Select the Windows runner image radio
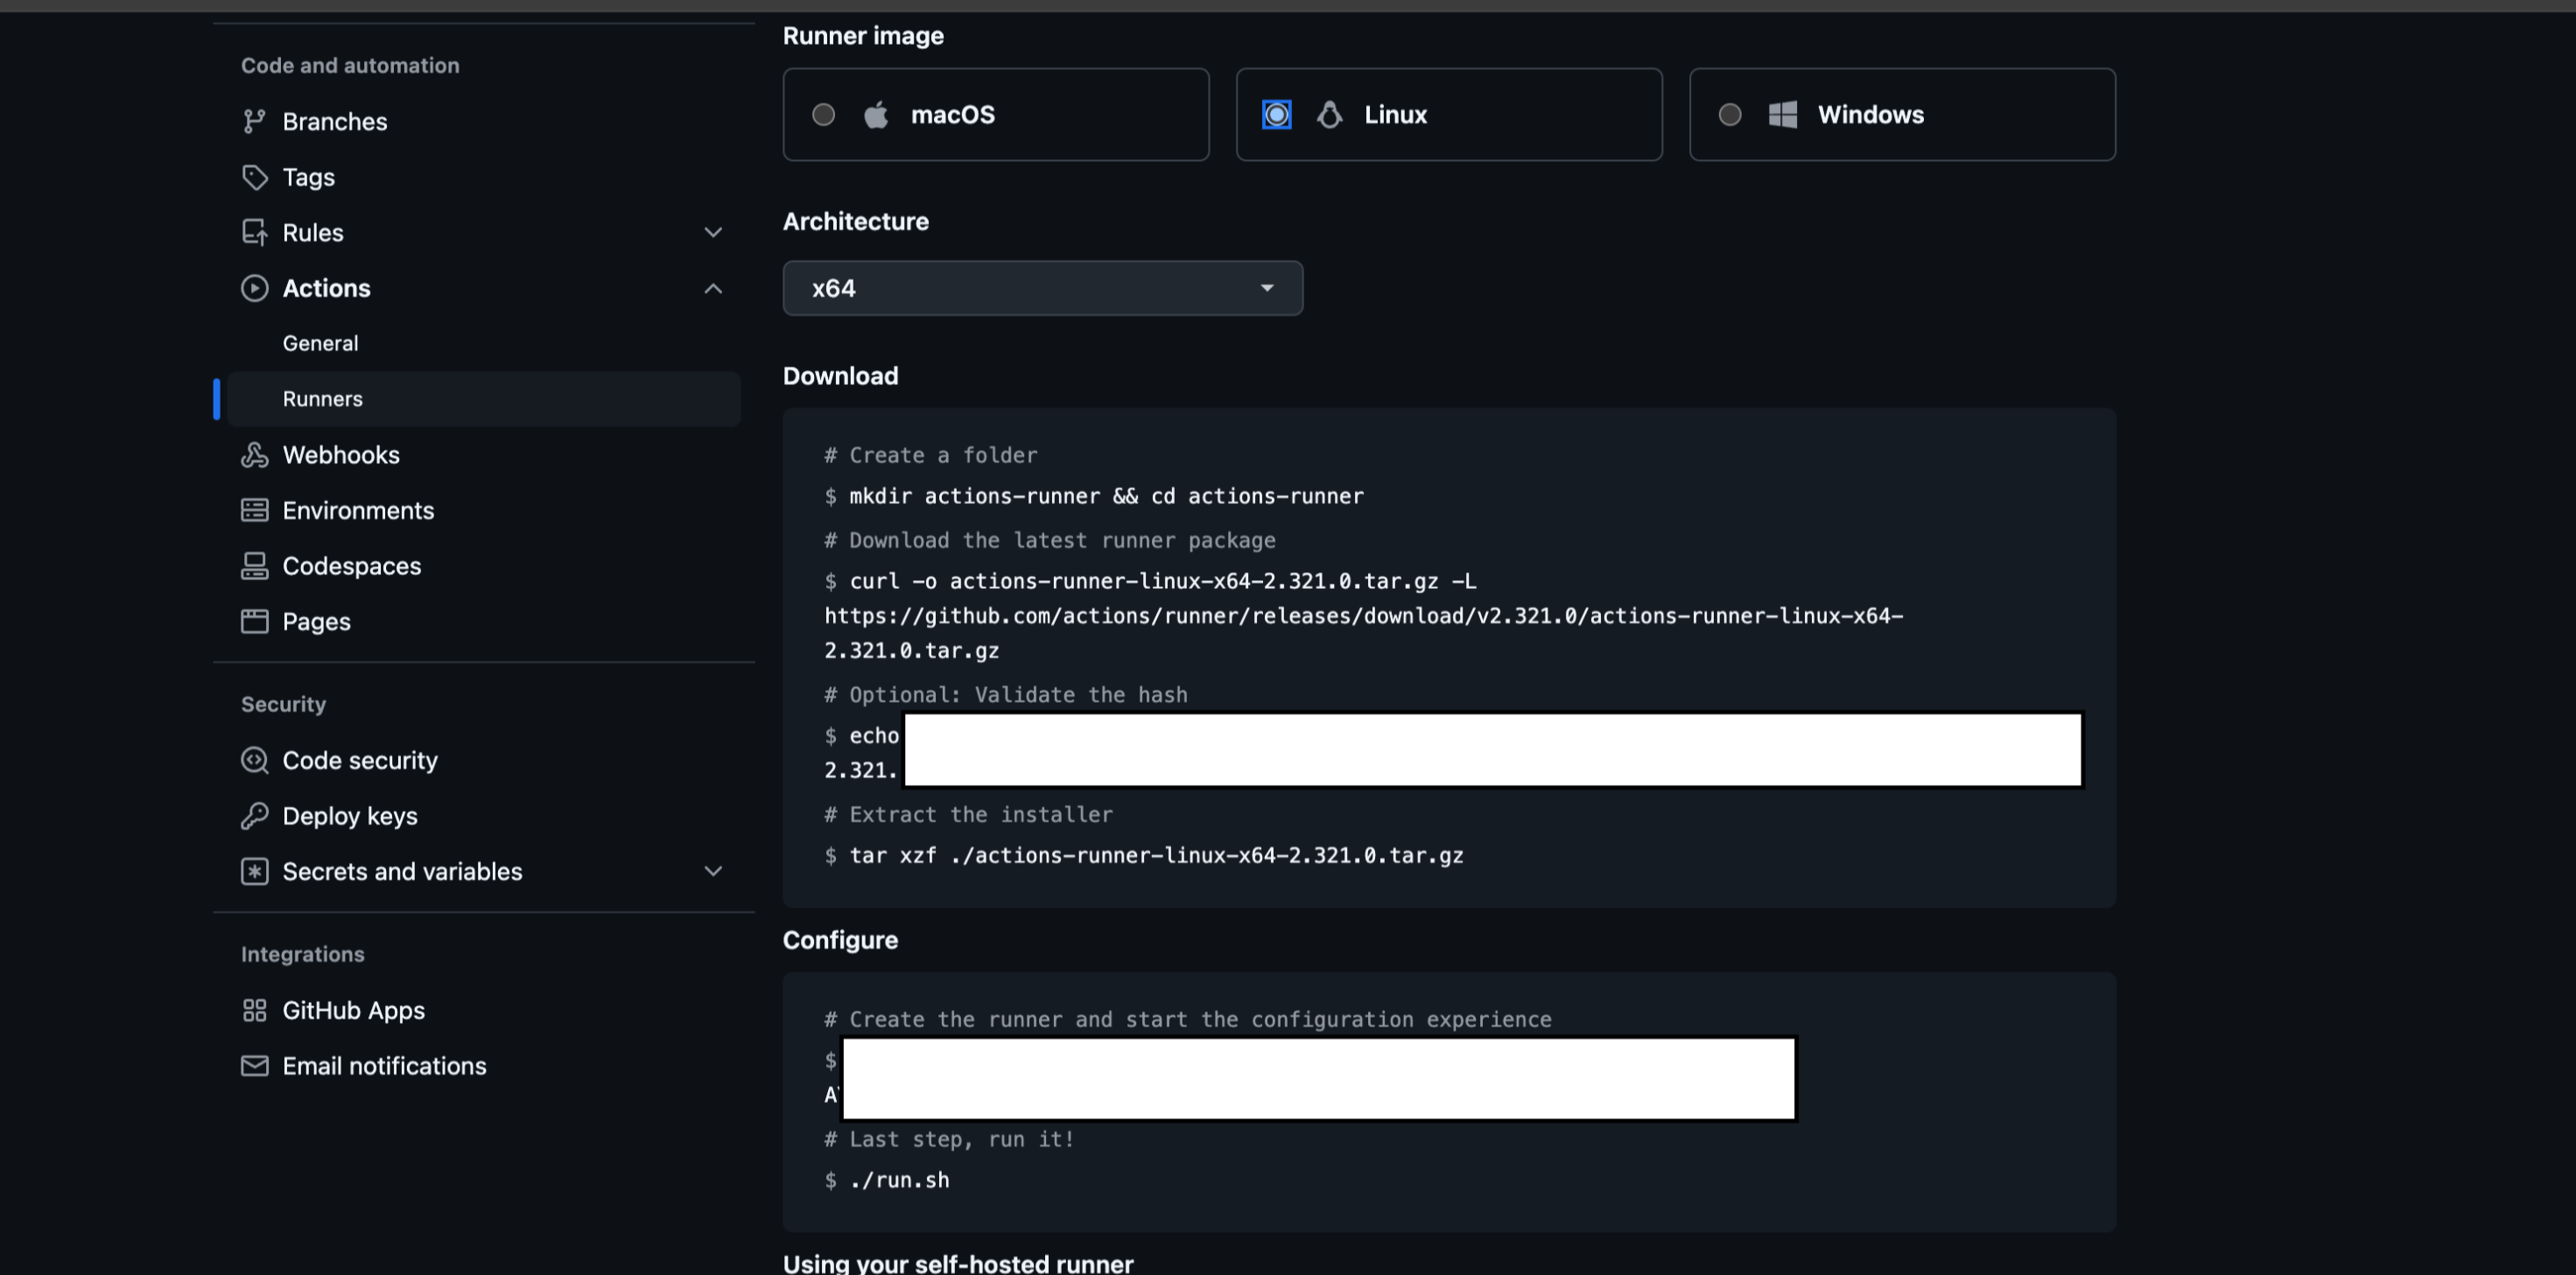 [x=1729, y=114]
